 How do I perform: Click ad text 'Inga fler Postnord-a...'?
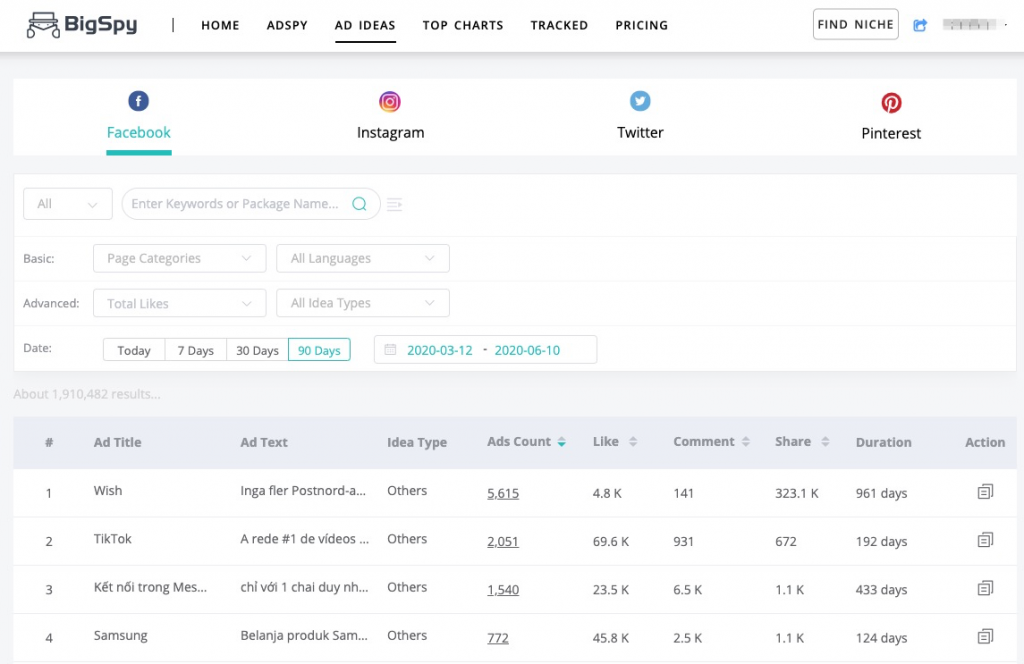303,491
